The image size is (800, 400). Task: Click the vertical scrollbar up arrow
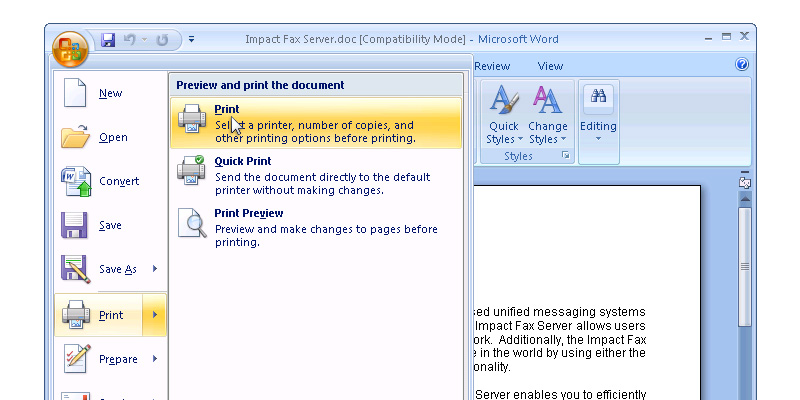pos(744,200)
